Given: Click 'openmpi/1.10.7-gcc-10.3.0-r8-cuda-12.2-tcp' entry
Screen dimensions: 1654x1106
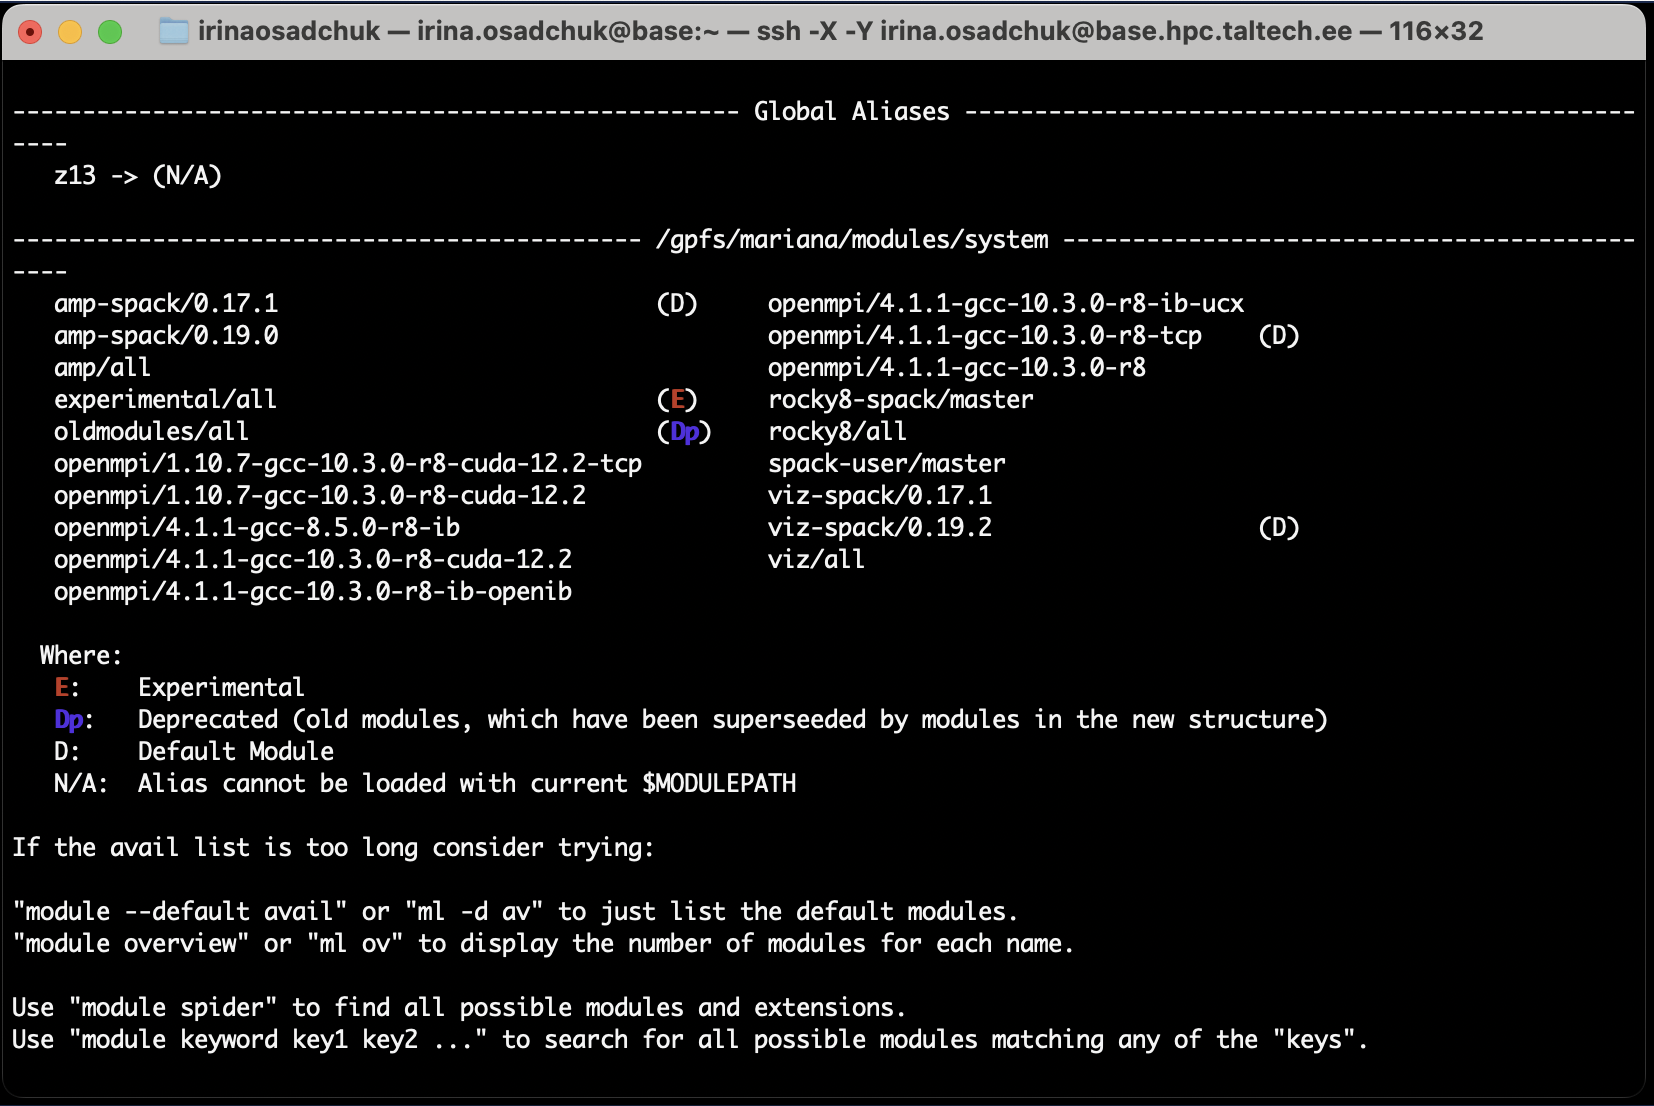Looking at the screenshot, I should coord(348,464).
